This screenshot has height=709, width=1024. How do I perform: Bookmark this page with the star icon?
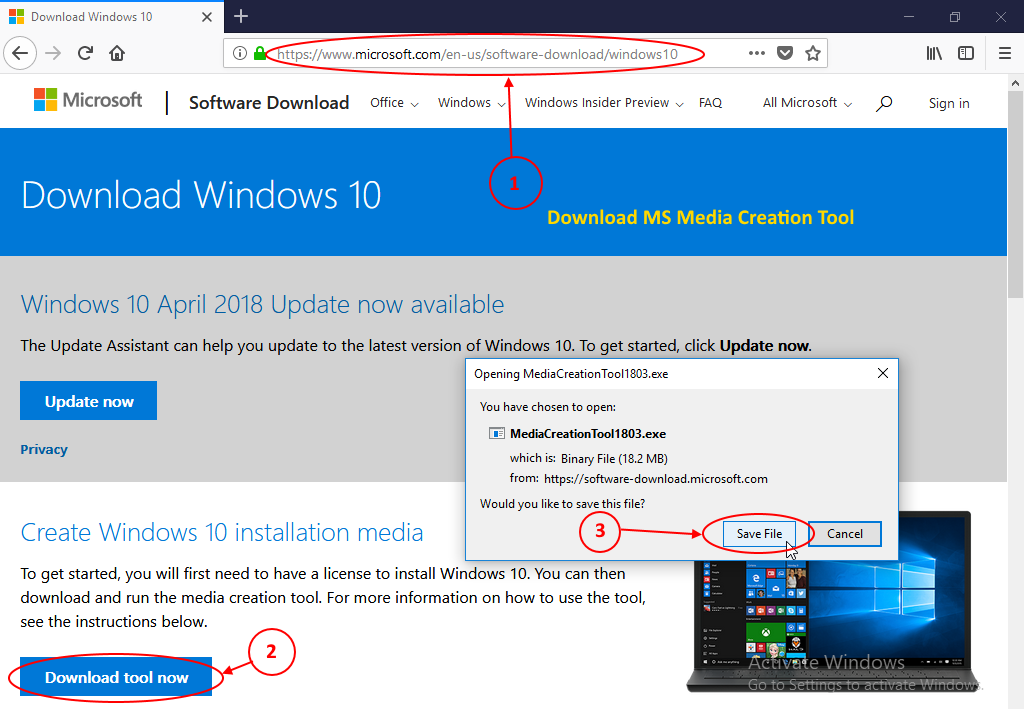pos(812,54)
